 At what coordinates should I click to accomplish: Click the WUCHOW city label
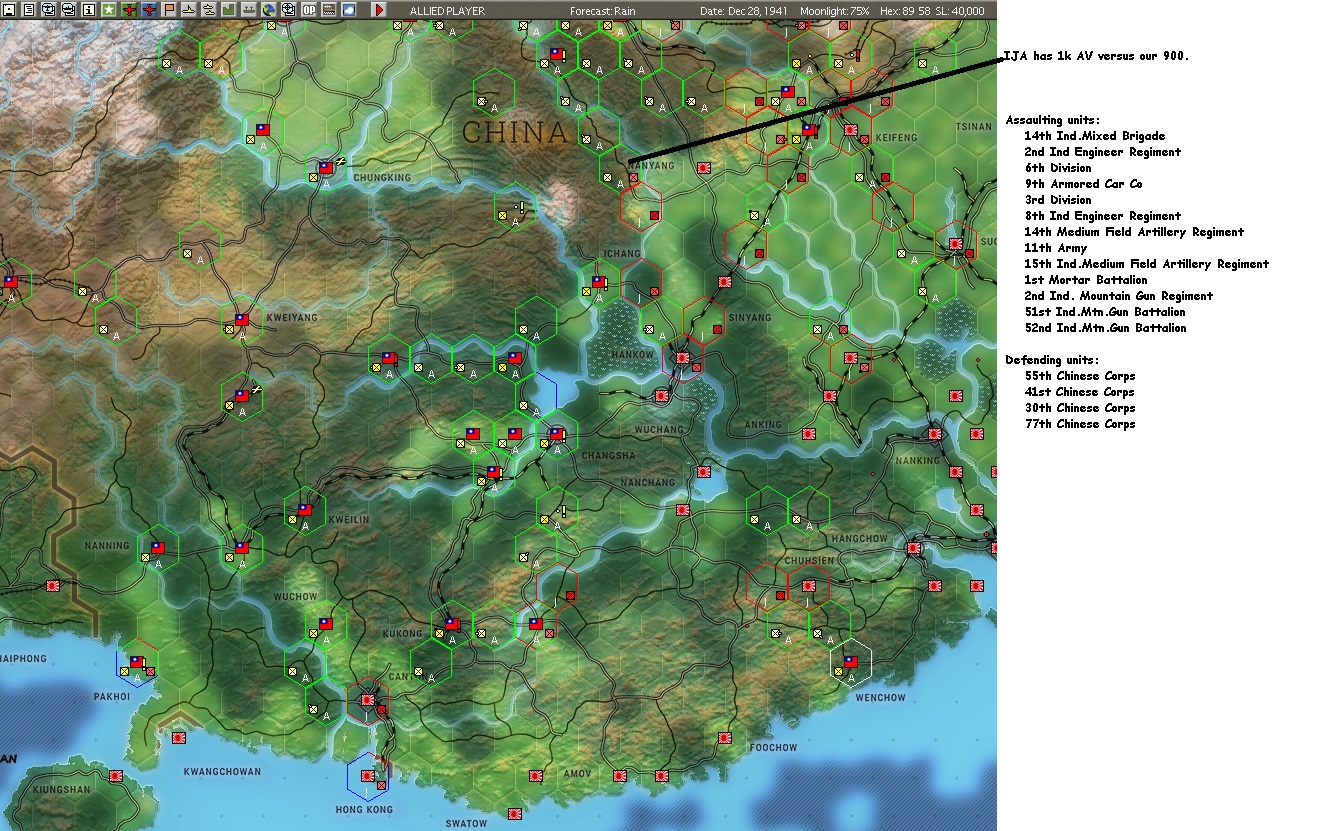[x=295, y=597]
